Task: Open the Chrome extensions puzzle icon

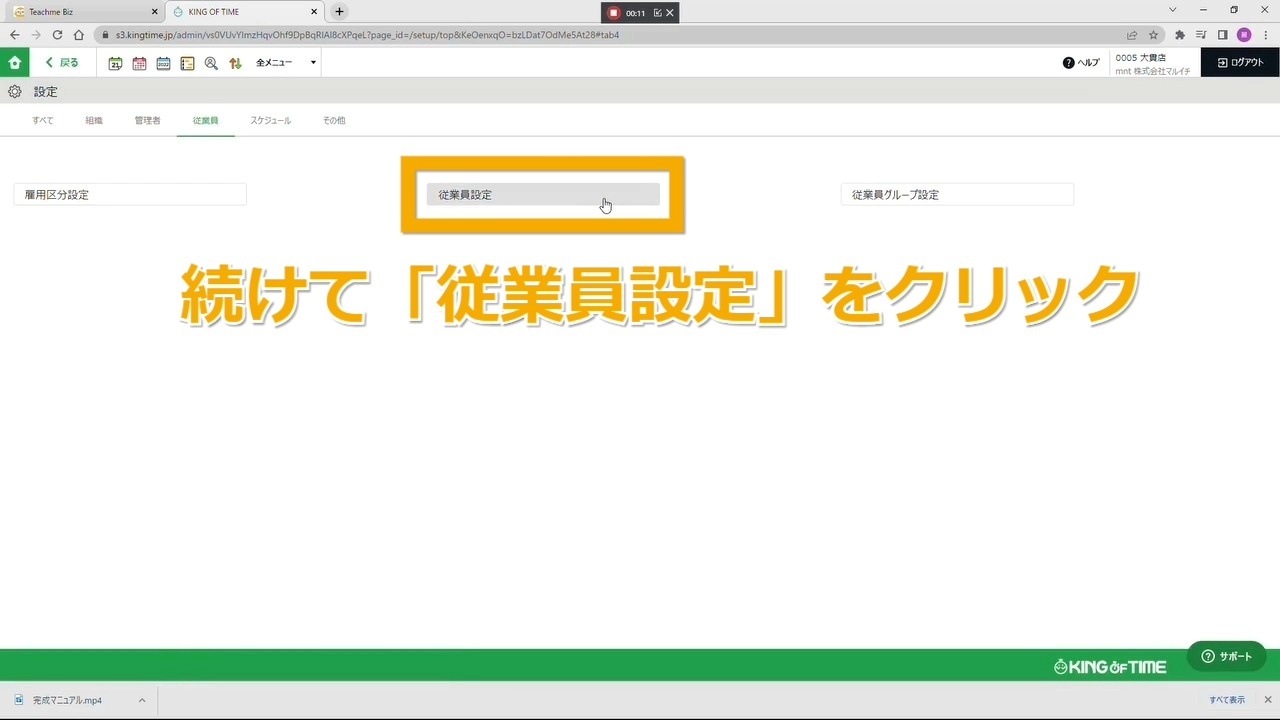Action: click(x=1180, y=35)
